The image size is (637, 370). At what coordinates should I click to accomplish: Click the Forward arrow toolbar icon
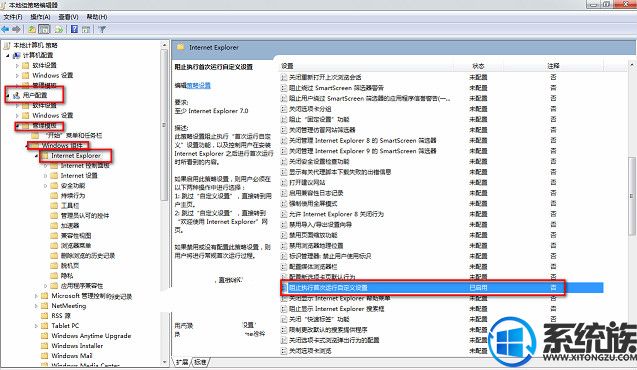tap(17, 29)
